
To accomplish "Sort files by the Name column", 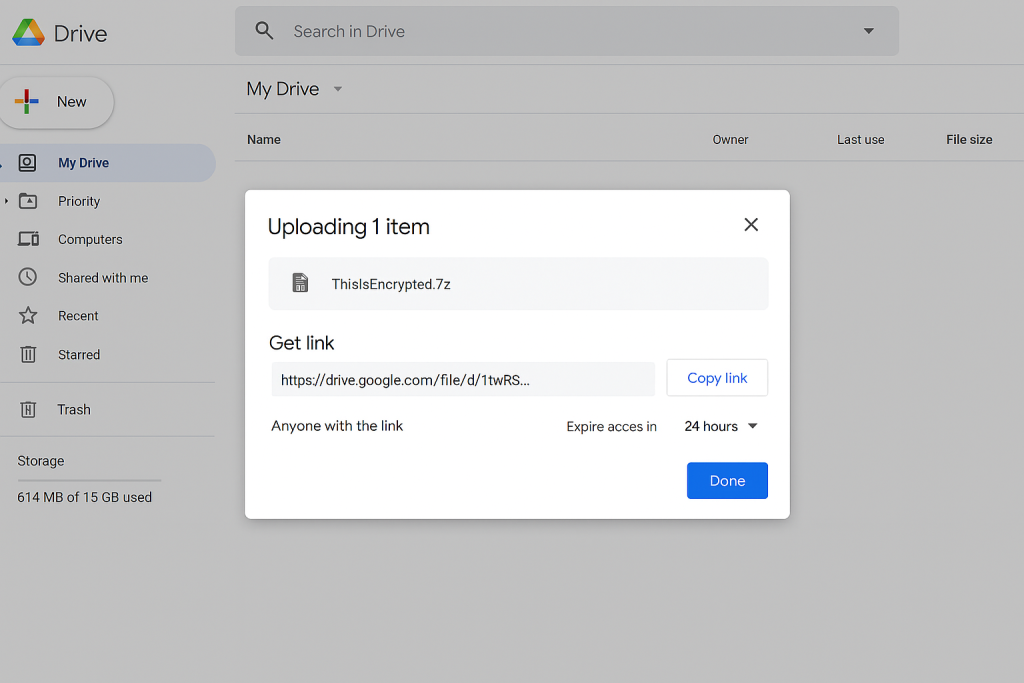I will coord(263,139).
